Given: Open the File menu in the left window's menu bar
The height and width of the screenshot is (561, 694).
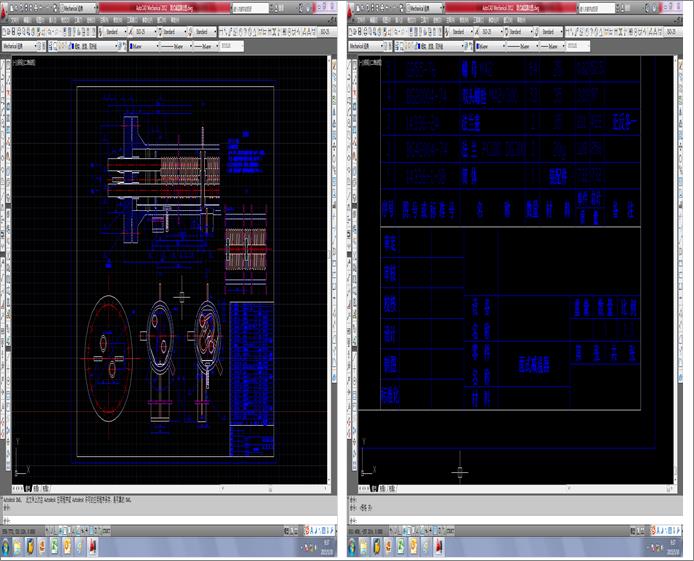Looking at the screenshot, I should [14, 20].
